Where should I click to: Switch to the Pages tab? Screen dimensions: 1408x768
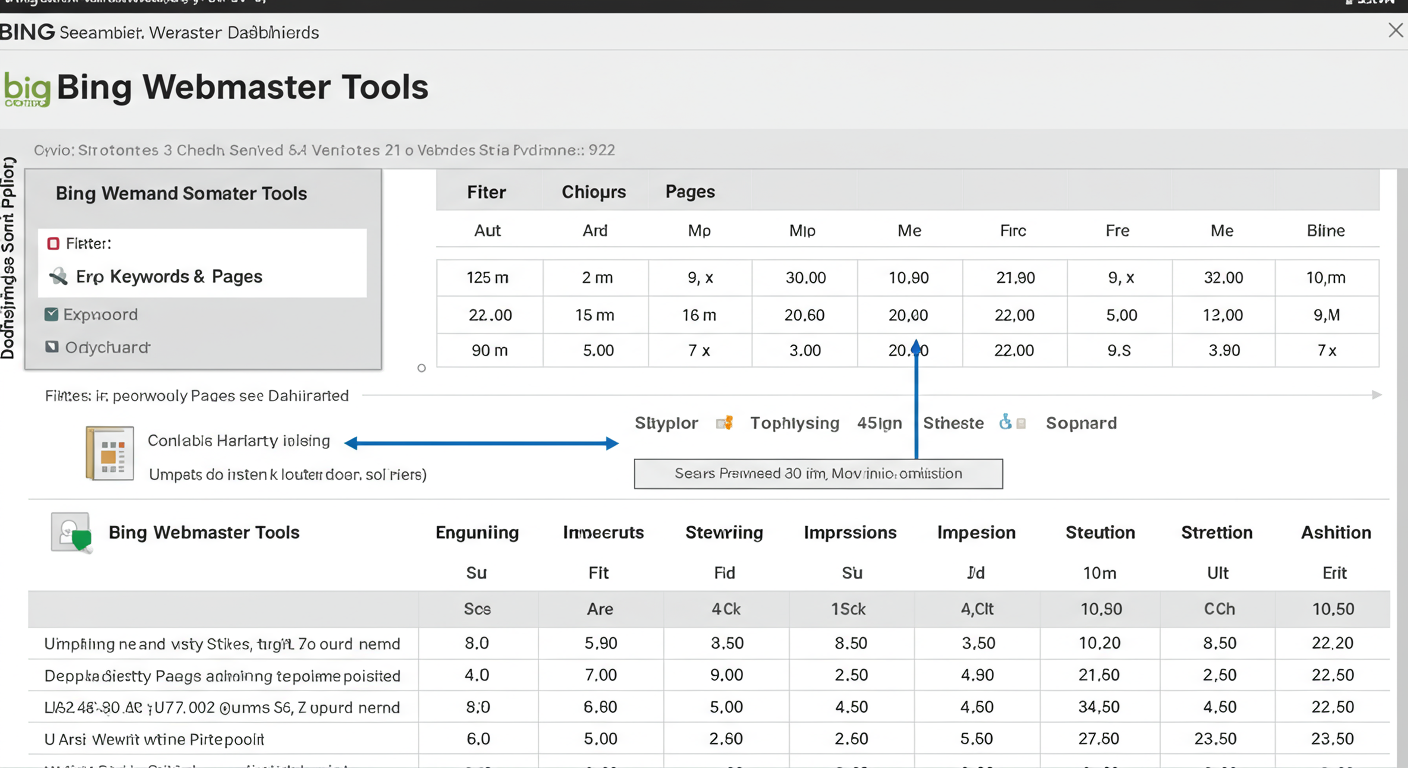pyautogui.click(x=689, y=191)
